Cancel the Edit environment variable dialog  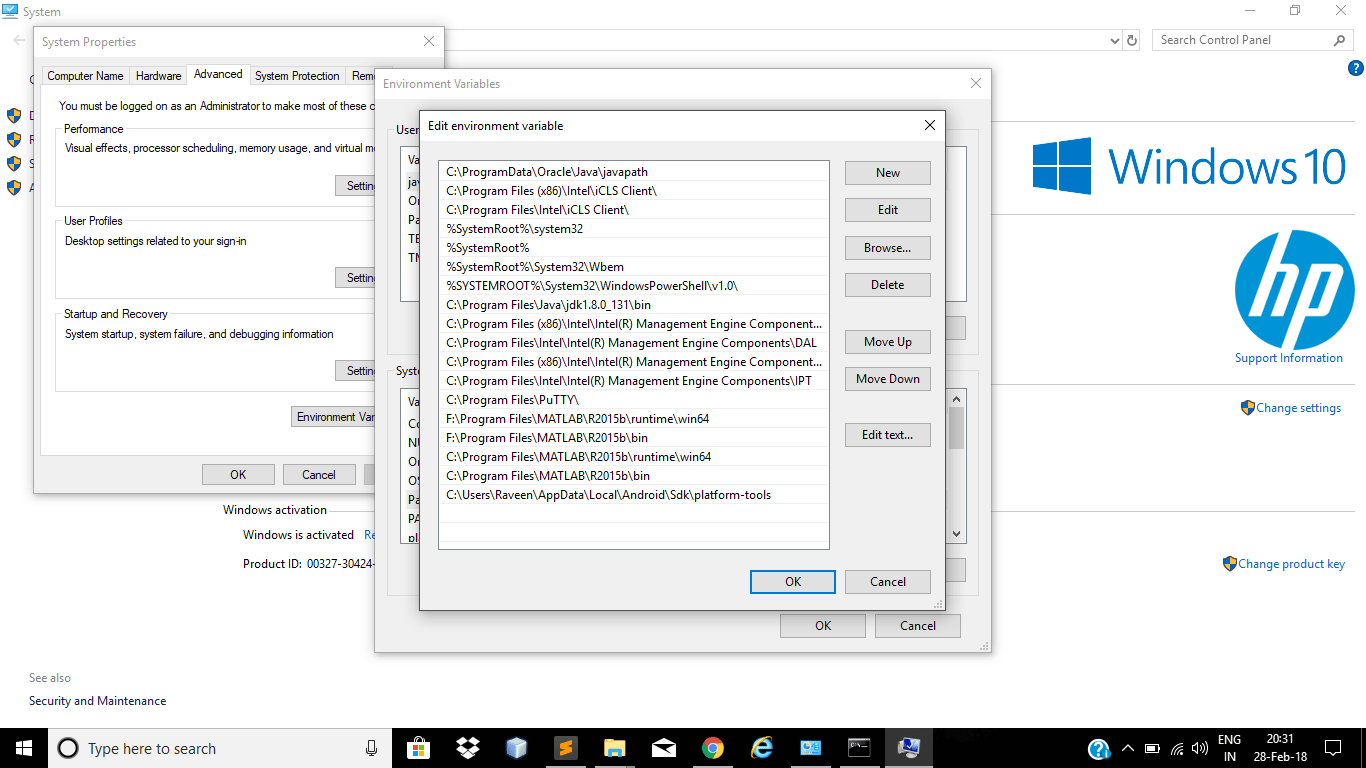pyautogui.click(x=888, y=582)
